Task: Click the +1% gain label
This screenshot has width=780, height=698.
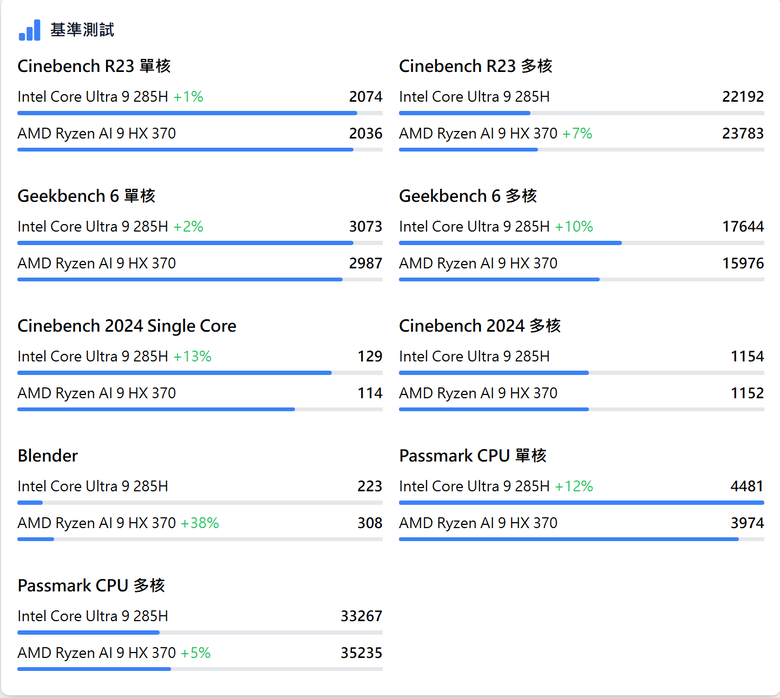Action: [188, 97]
